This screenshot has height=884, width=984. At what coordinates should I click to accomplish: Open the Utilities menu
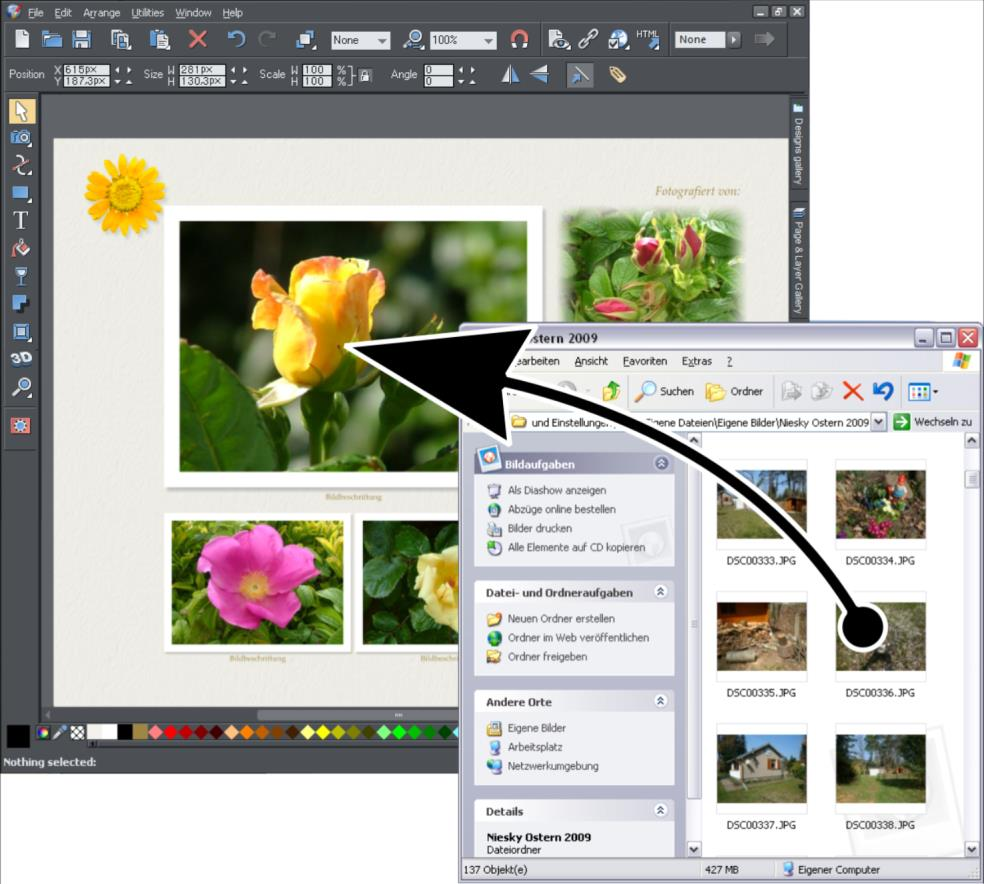tap(147, 13)
